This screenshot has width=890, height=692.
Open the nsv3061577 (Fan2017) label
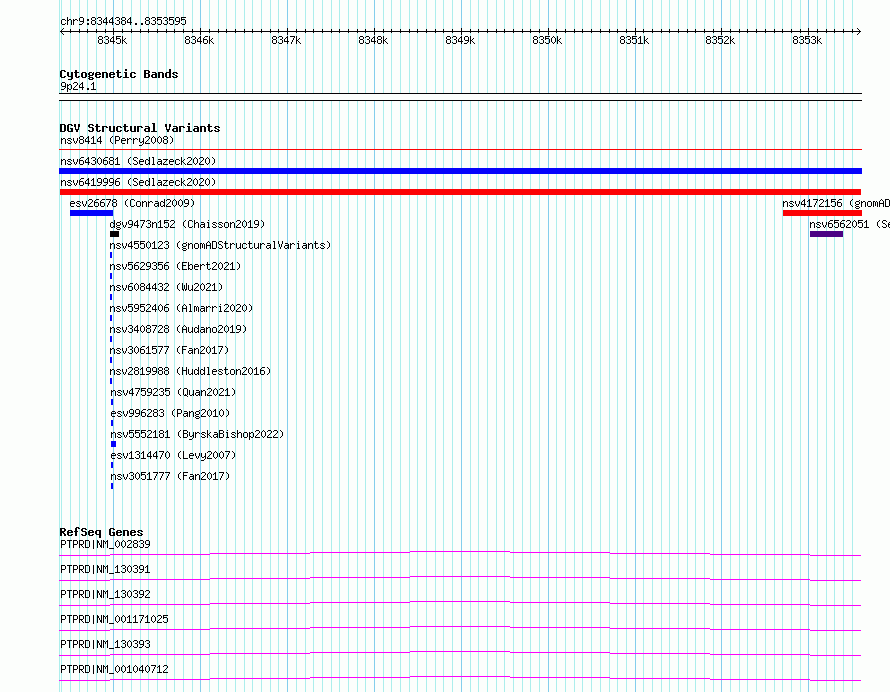[x=169, y=350]
